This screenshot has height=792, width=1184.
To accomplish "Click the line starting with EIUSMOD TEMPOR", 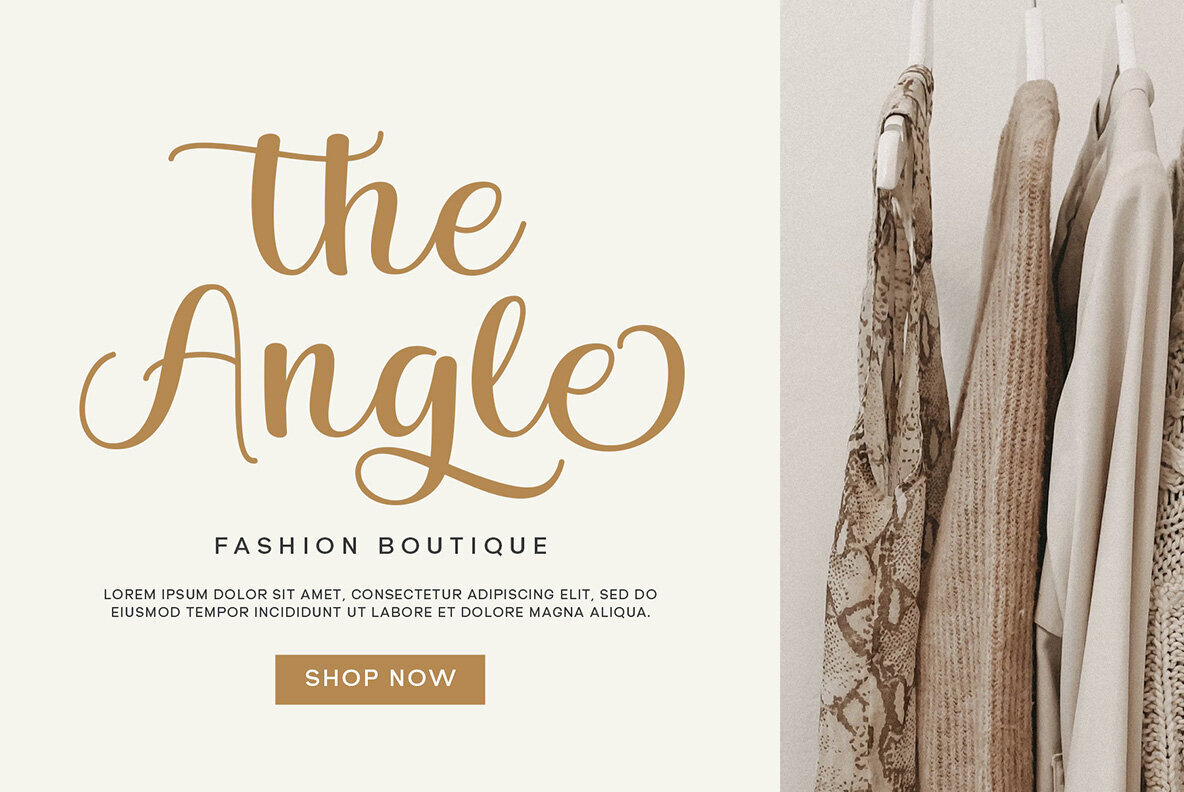I will pos(381,612).
